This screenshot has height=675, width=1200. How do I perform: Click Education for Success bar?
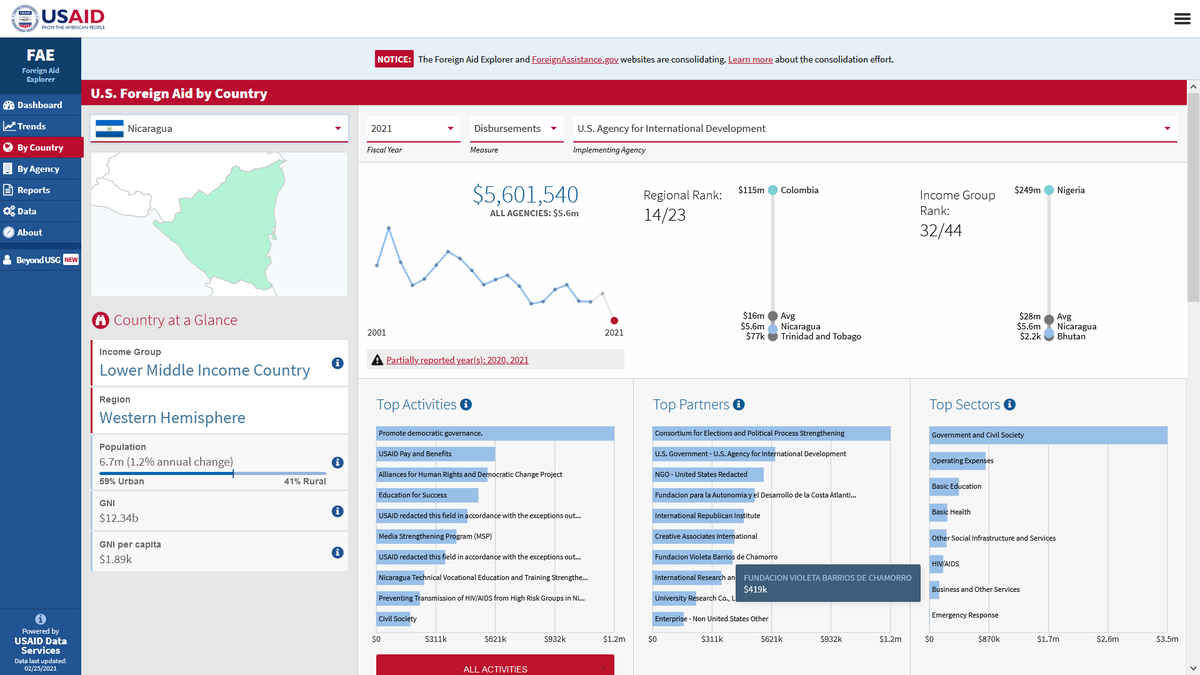427,495
